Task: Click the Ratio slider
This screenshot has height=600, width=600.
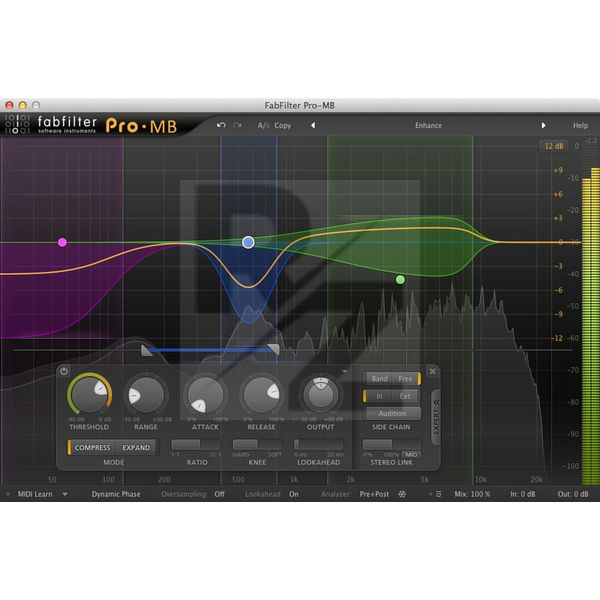Action: (196, 445)
